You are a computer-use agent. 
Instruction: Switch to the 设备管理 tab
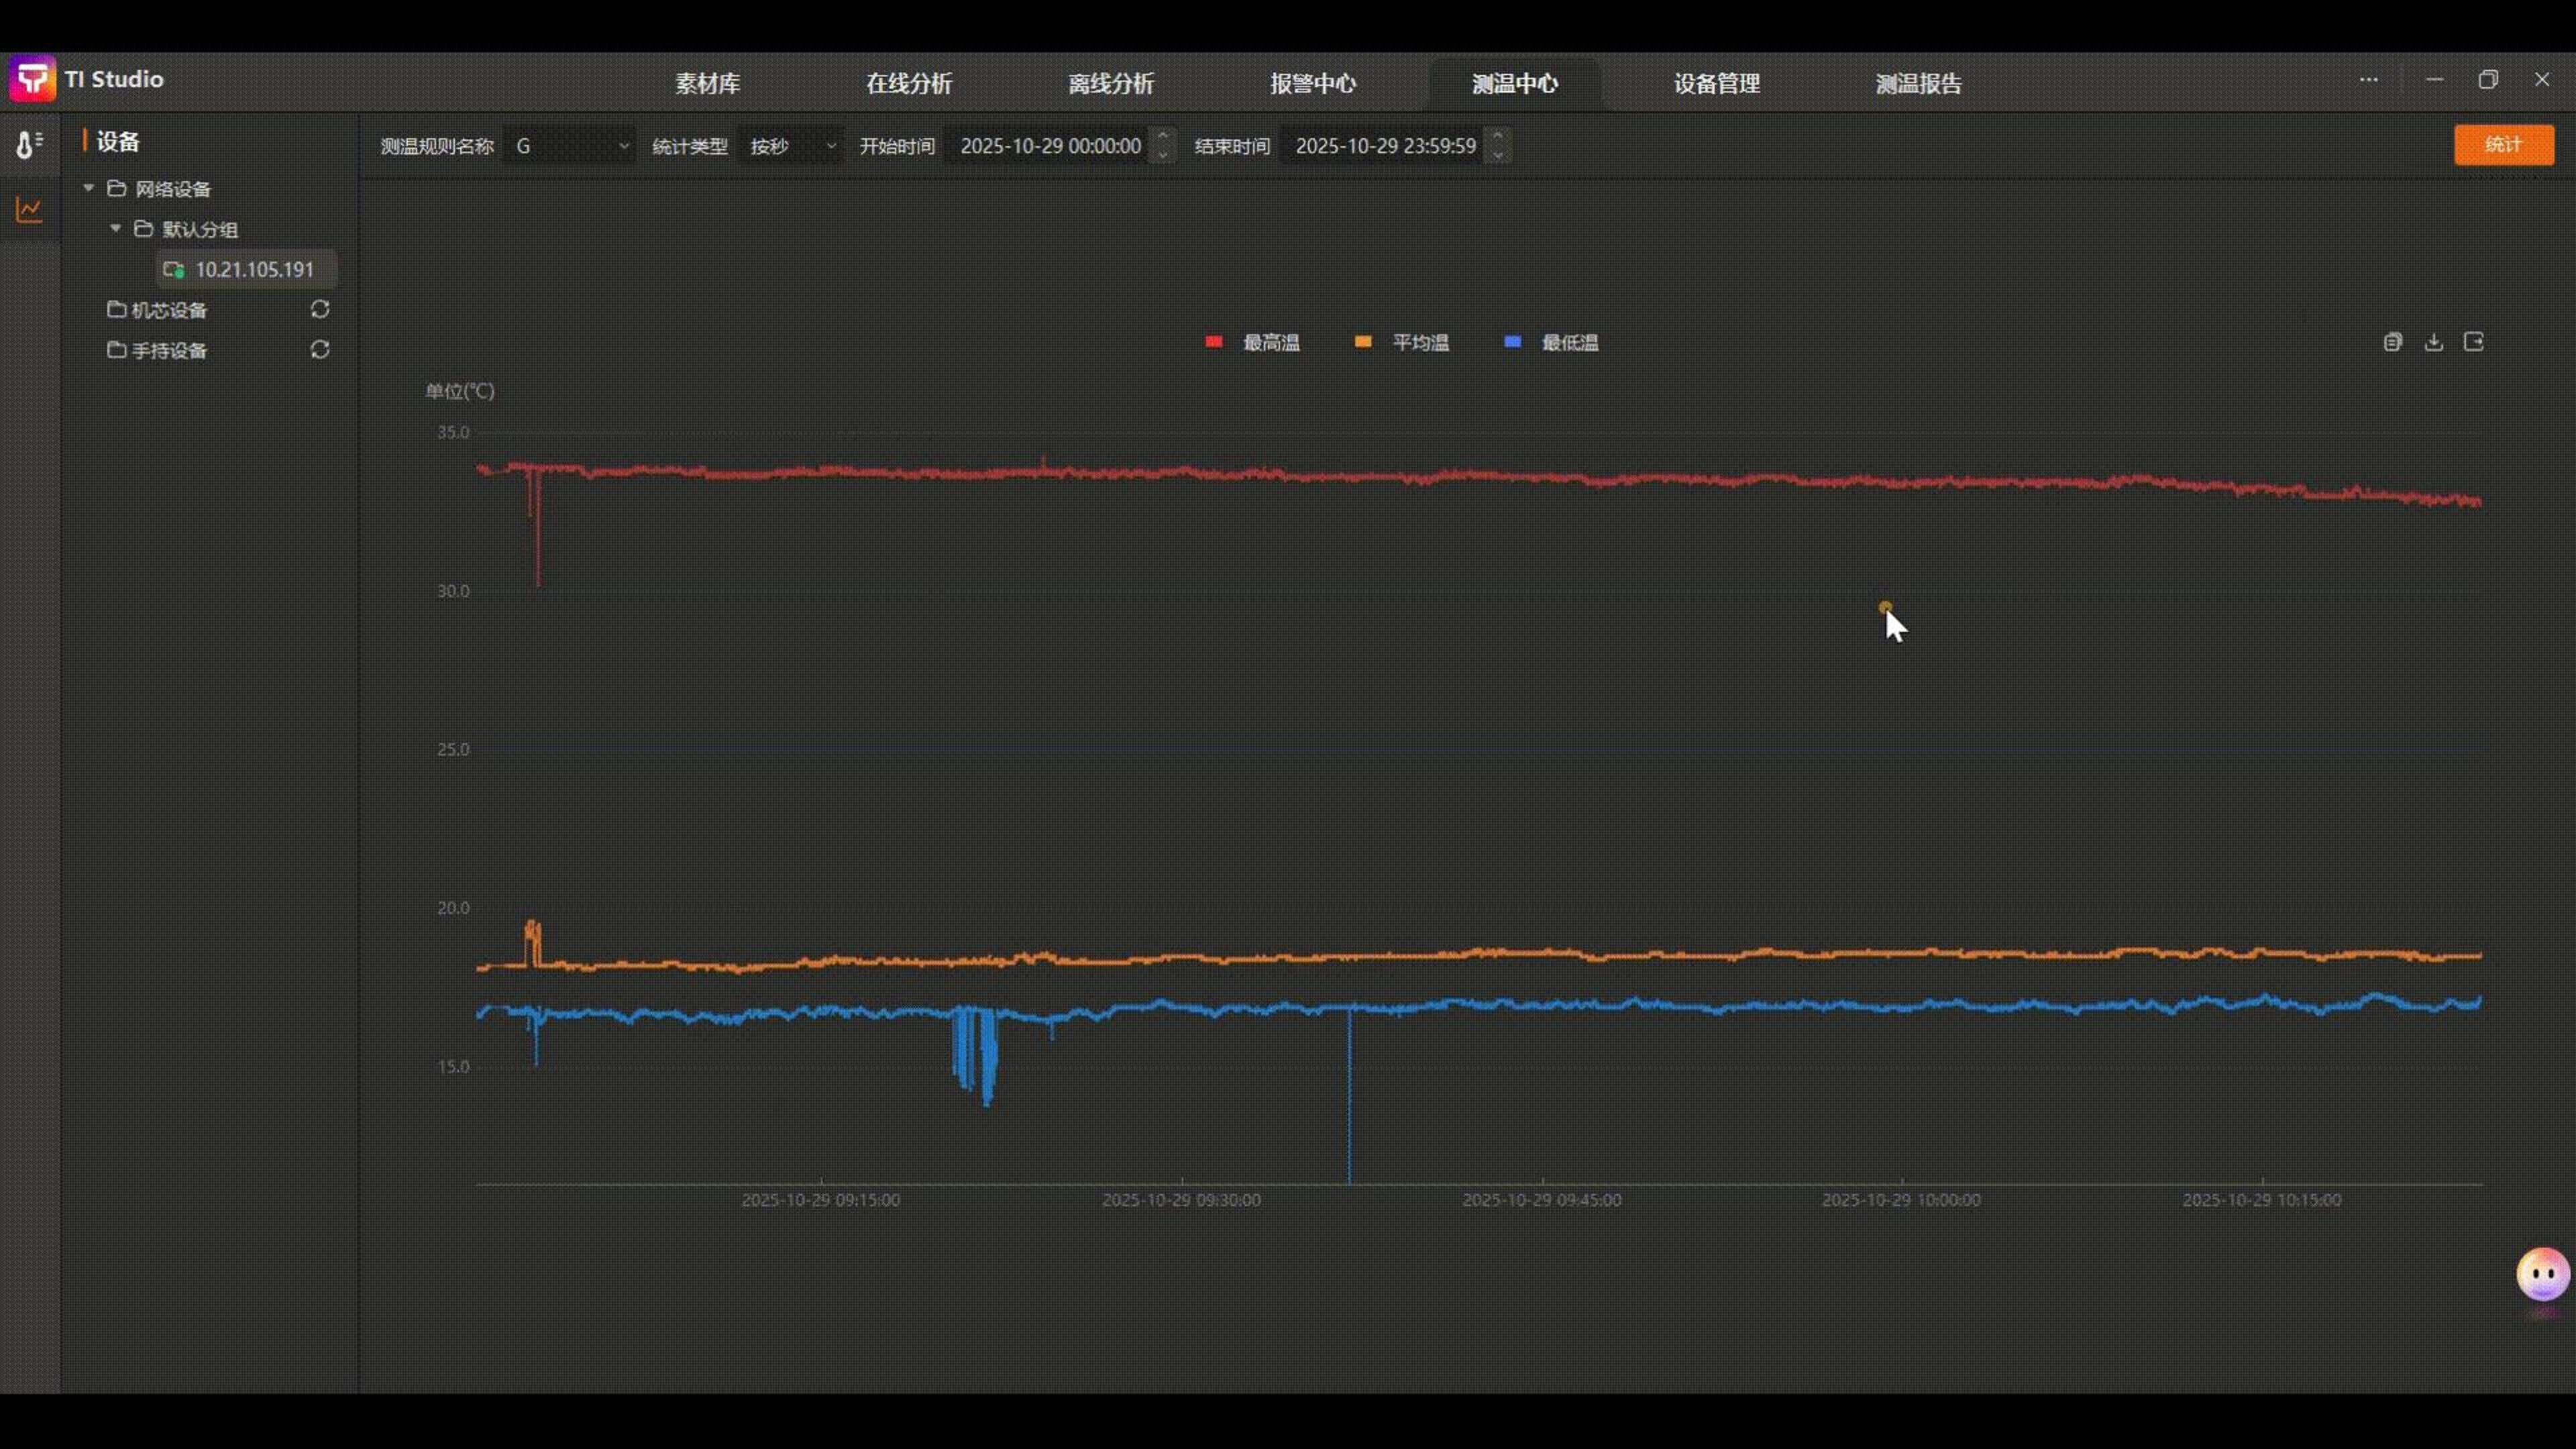pos(1716,84)
